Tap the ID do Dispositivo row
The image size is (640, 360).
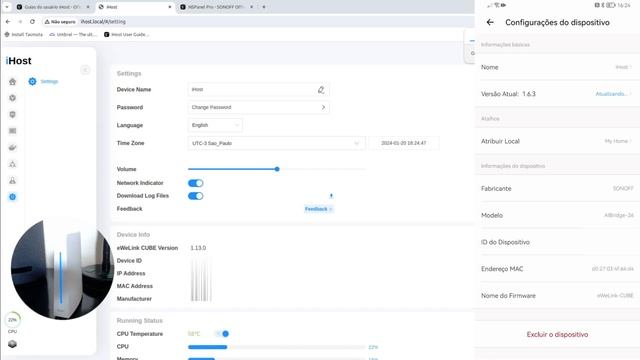557,242
